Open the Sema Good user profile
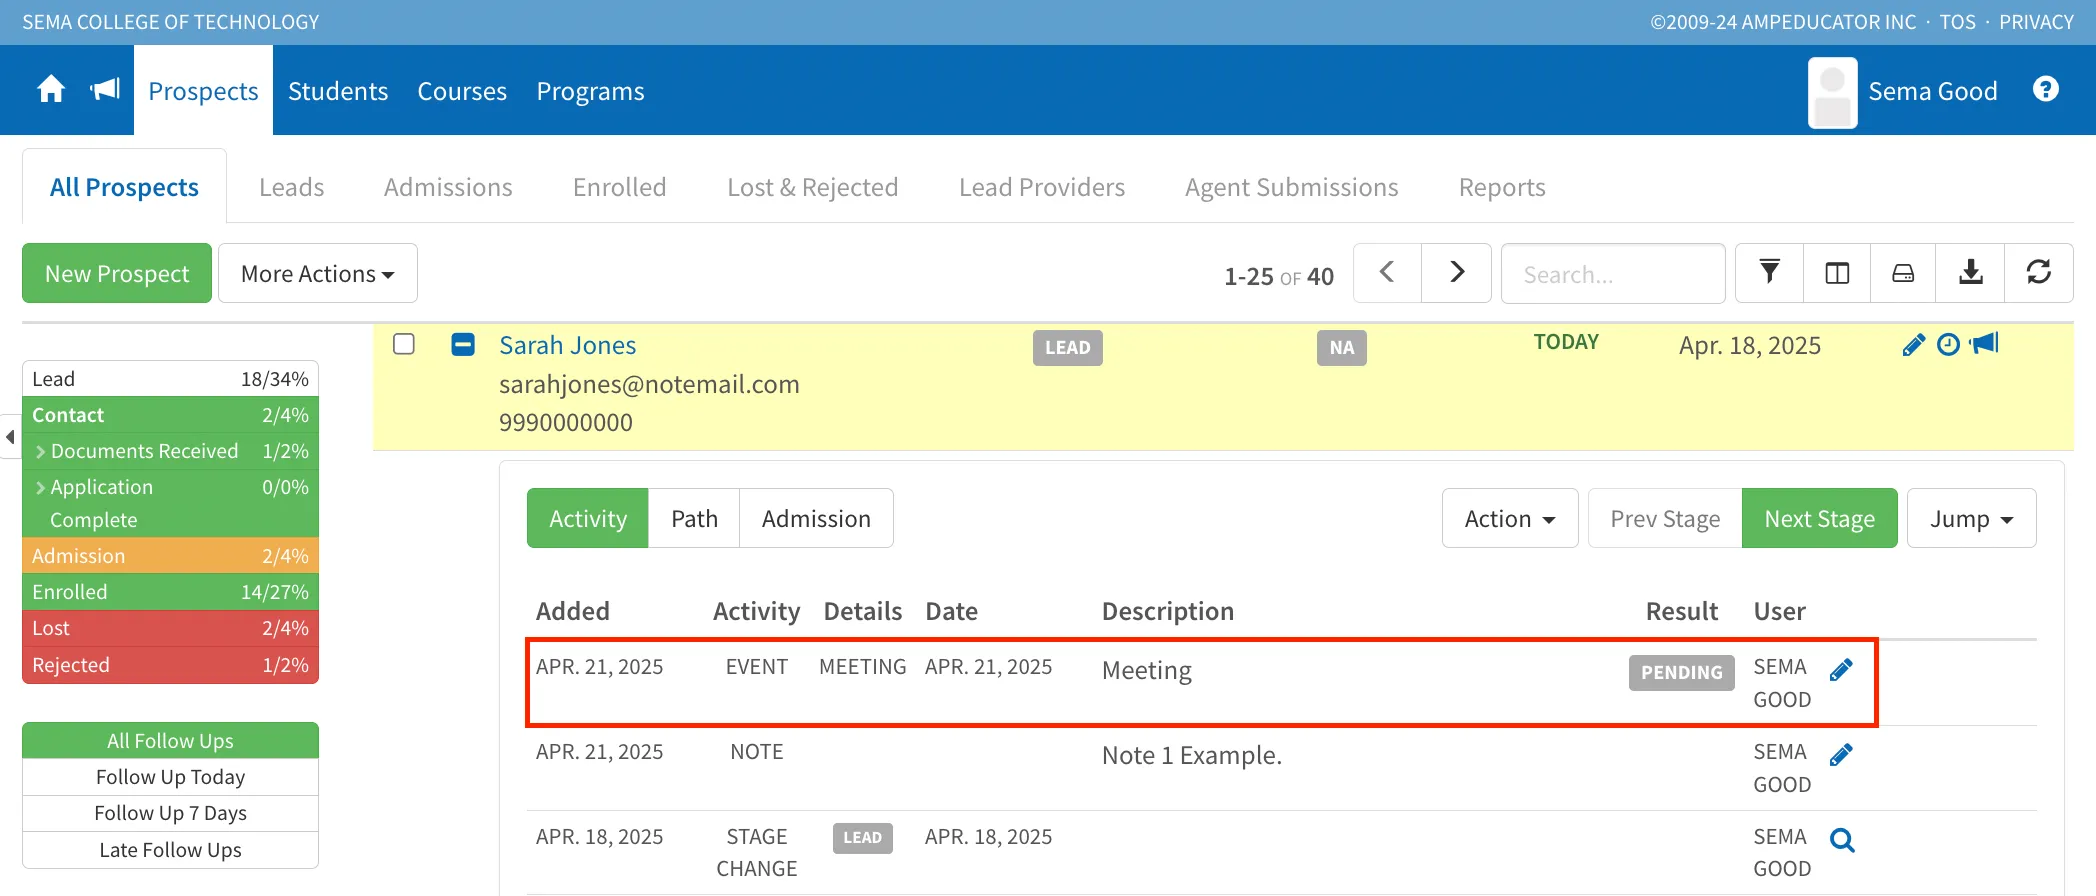The height and width of the screenshot is (896, 2096). 1903,92
